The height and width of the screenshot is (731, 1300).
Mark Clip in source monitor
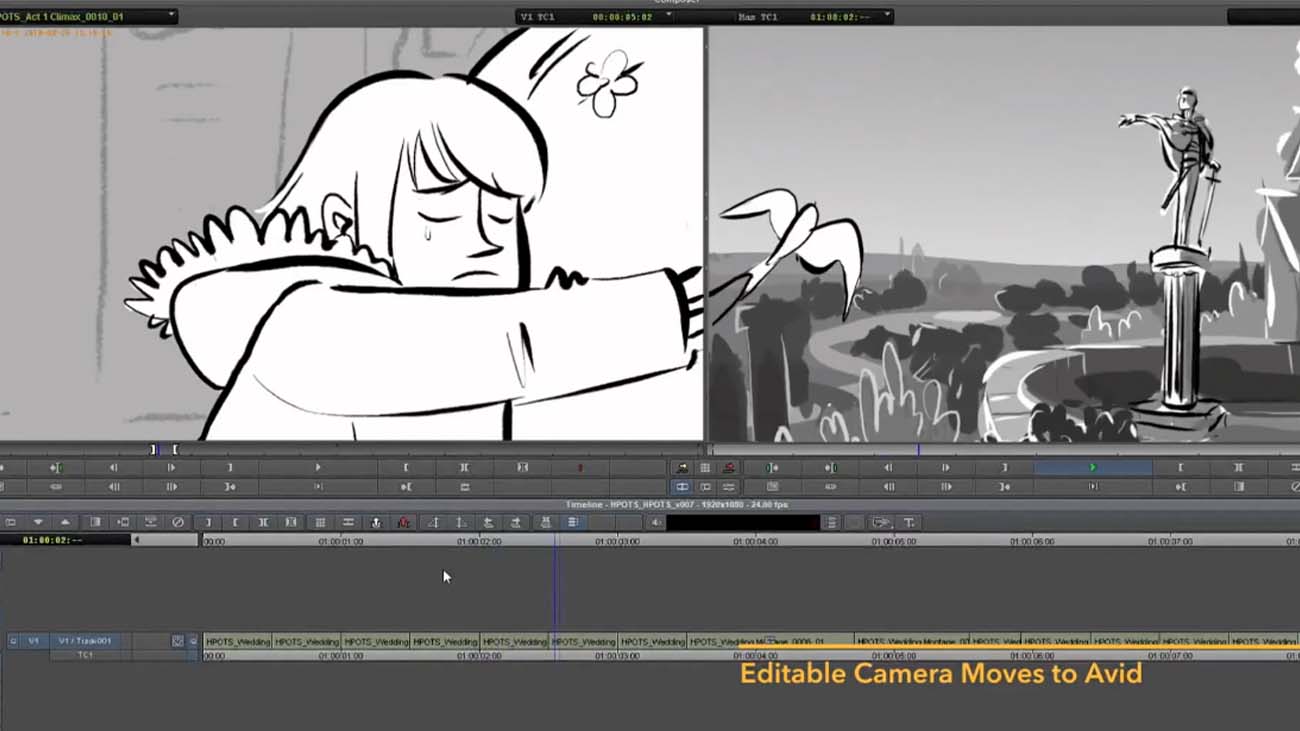[464, 467]
